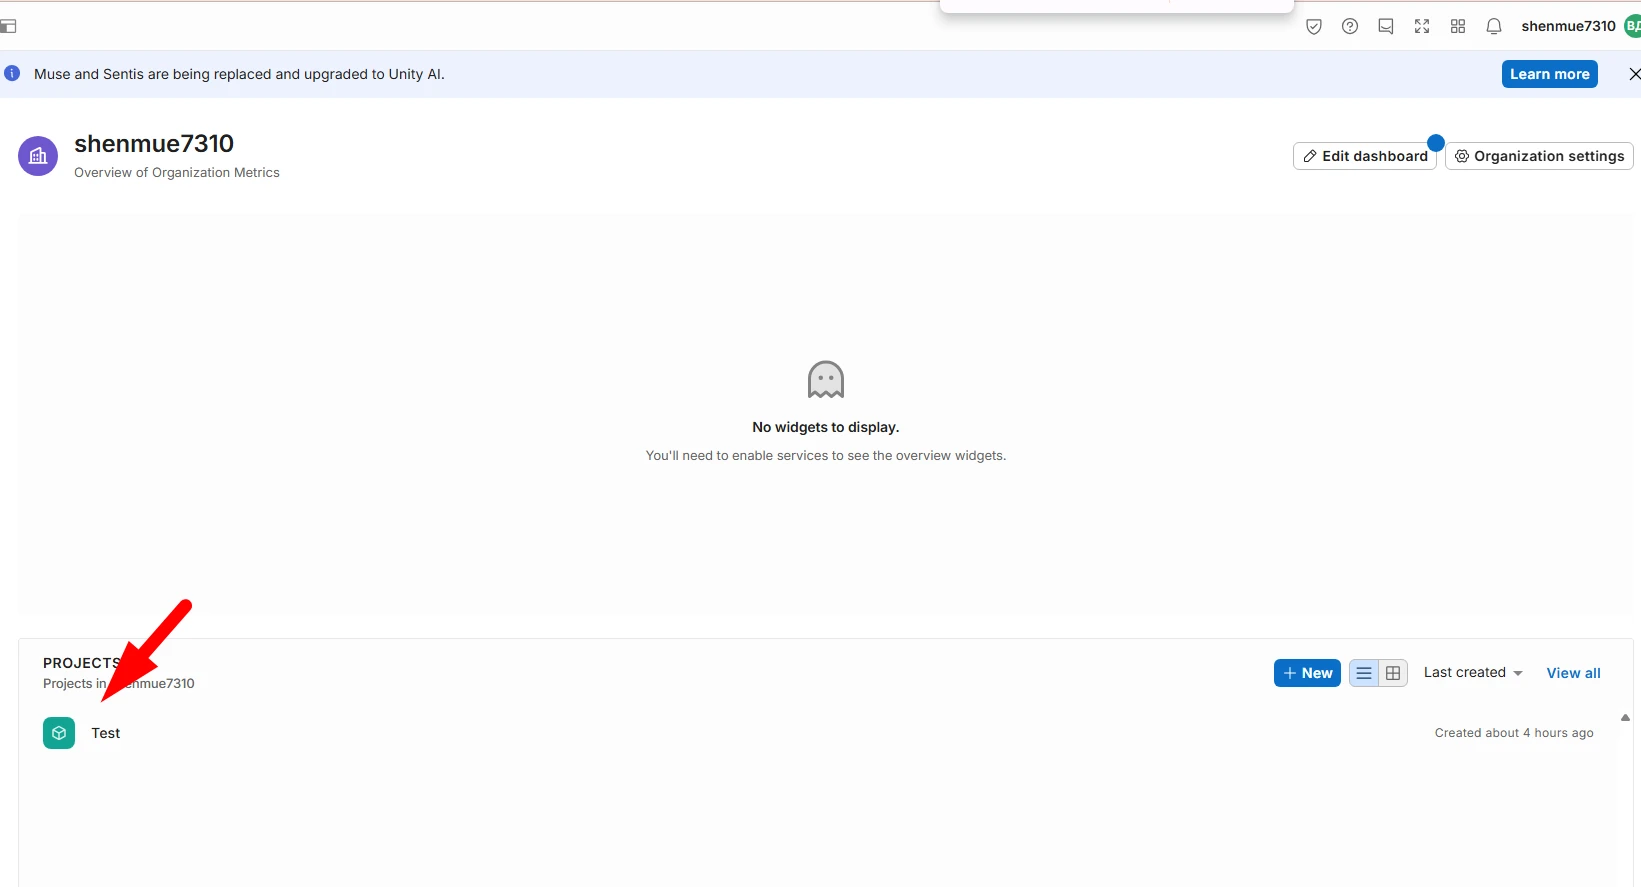Click the info icon in banner
The height and width of the screenshot is (887, 1641).
click(x=12, y=73)
